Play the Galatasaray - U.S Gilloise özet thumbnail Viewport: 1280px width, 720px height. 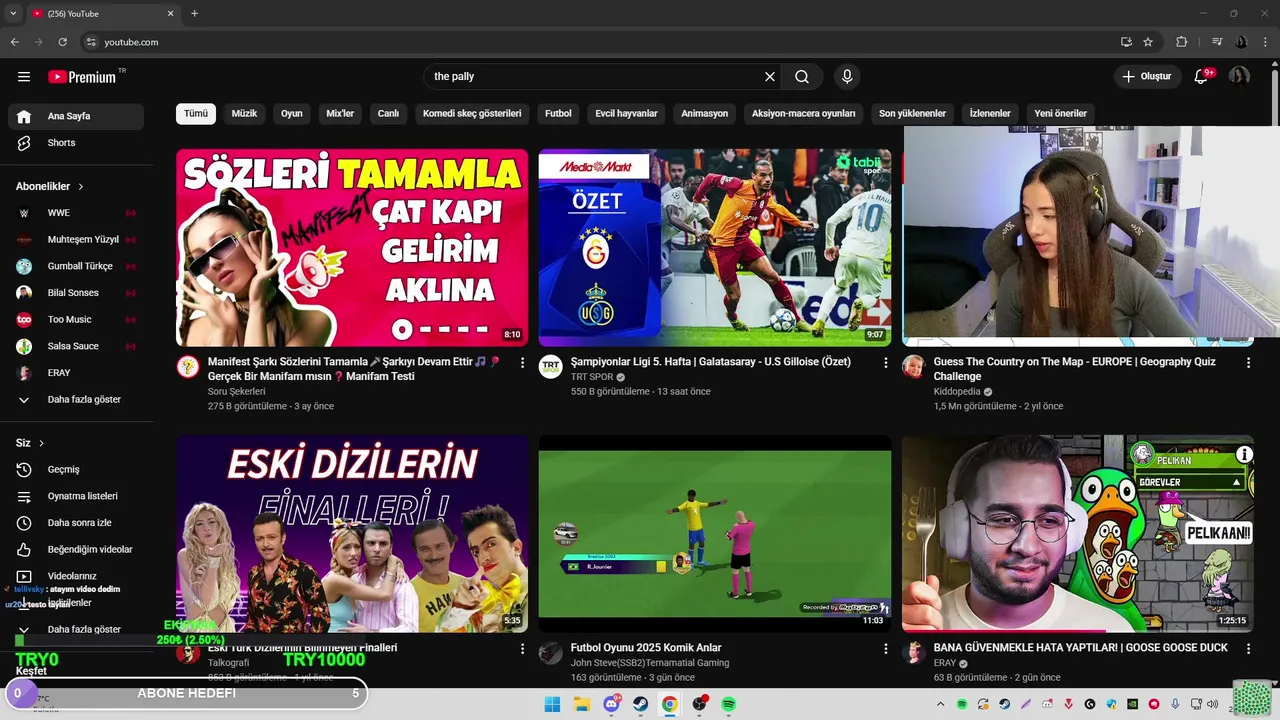coord(714,248)
